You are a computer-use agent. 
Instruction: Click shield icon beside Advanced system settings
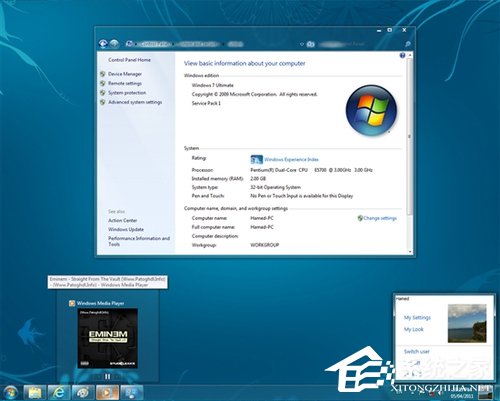(x=103, y=102)
